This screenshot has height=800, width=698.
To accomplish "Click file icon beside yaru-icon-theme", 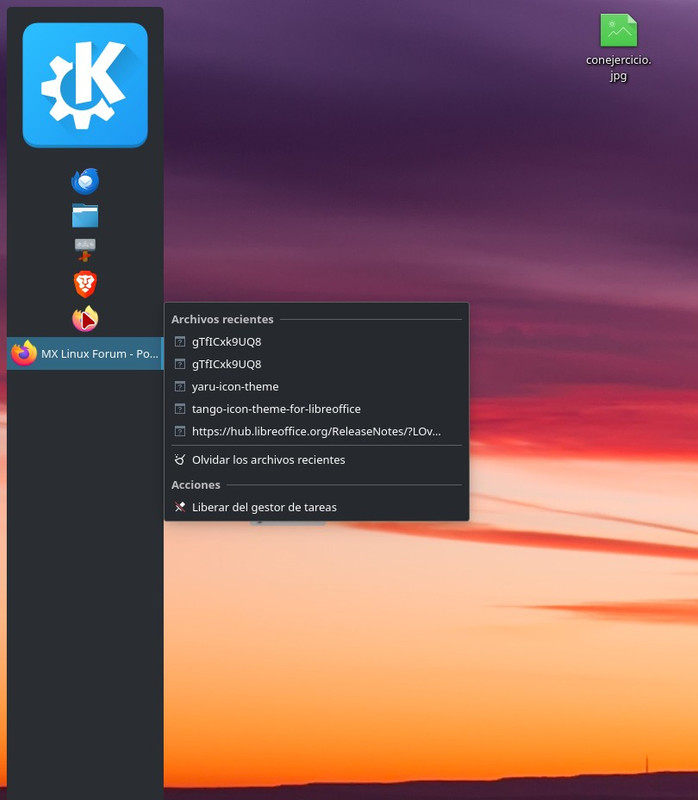I will tap(180, 387).
